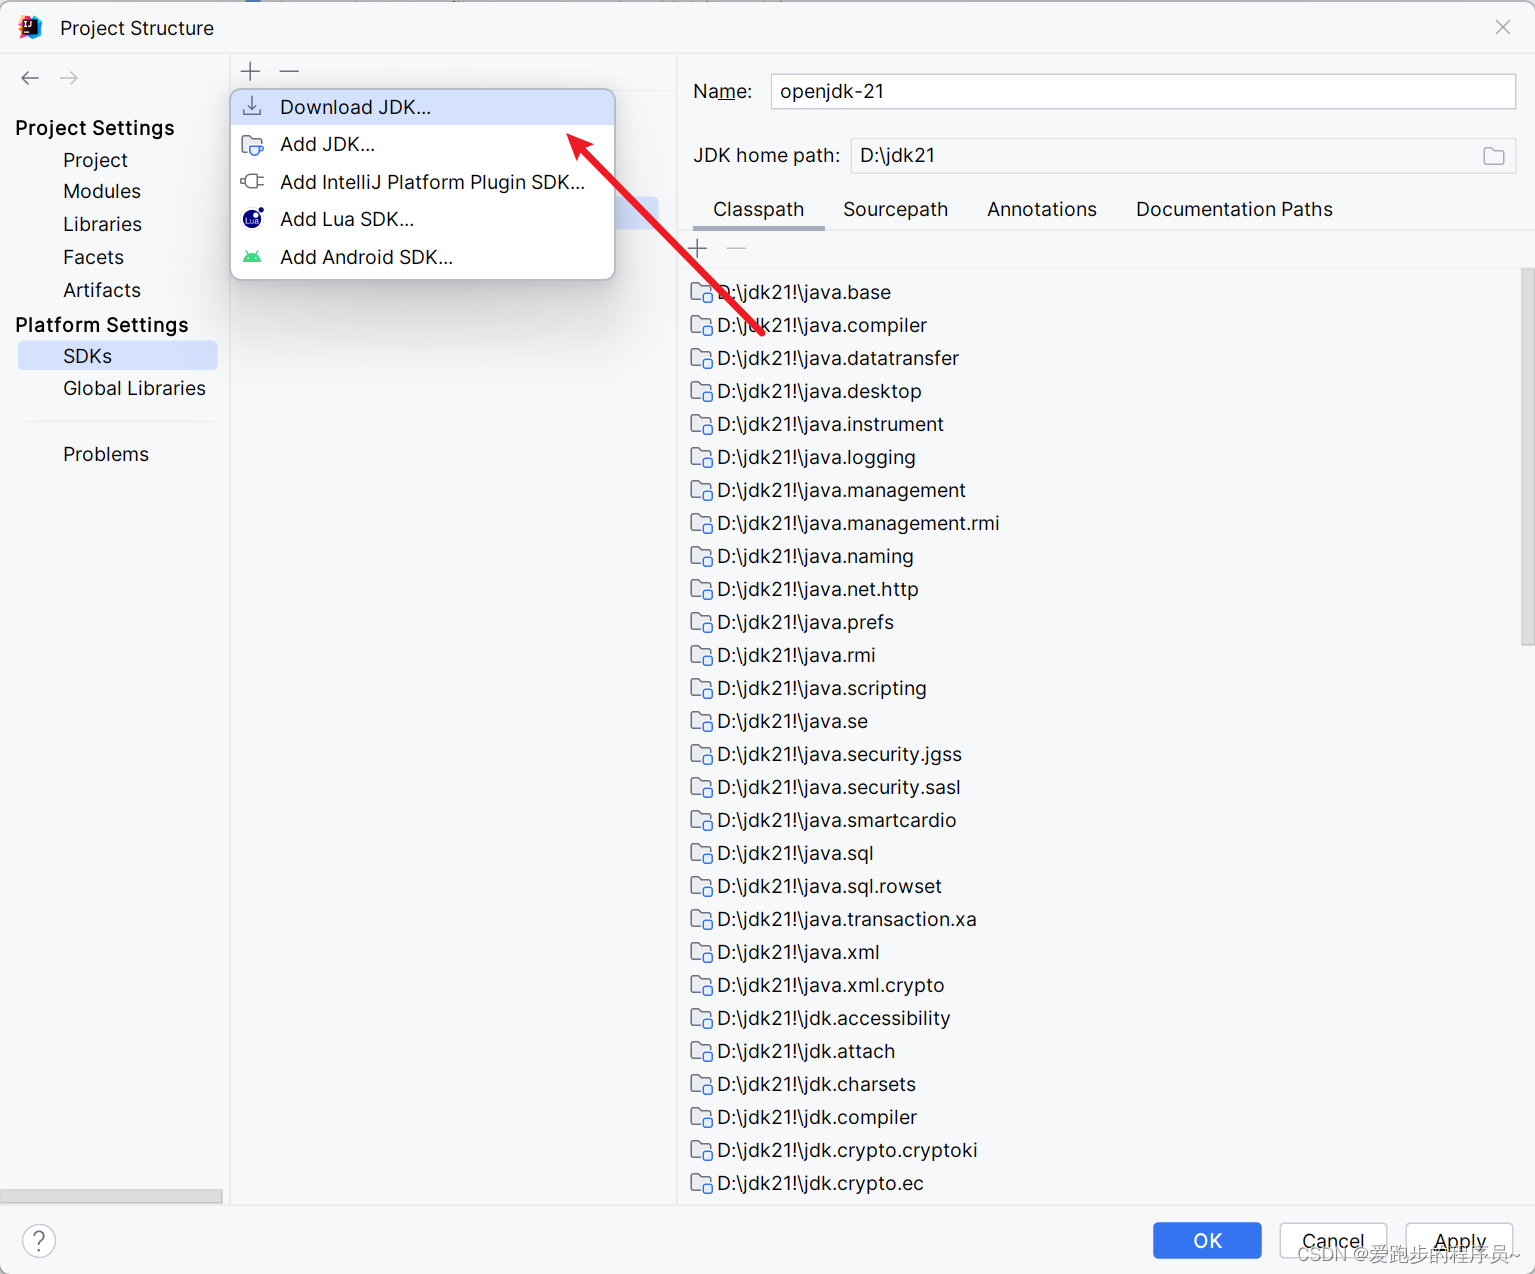This screenshot has height=1274, width=1535.
Task: Select D:\jdk21!\java.net.http entry
Action: (817, 590)
